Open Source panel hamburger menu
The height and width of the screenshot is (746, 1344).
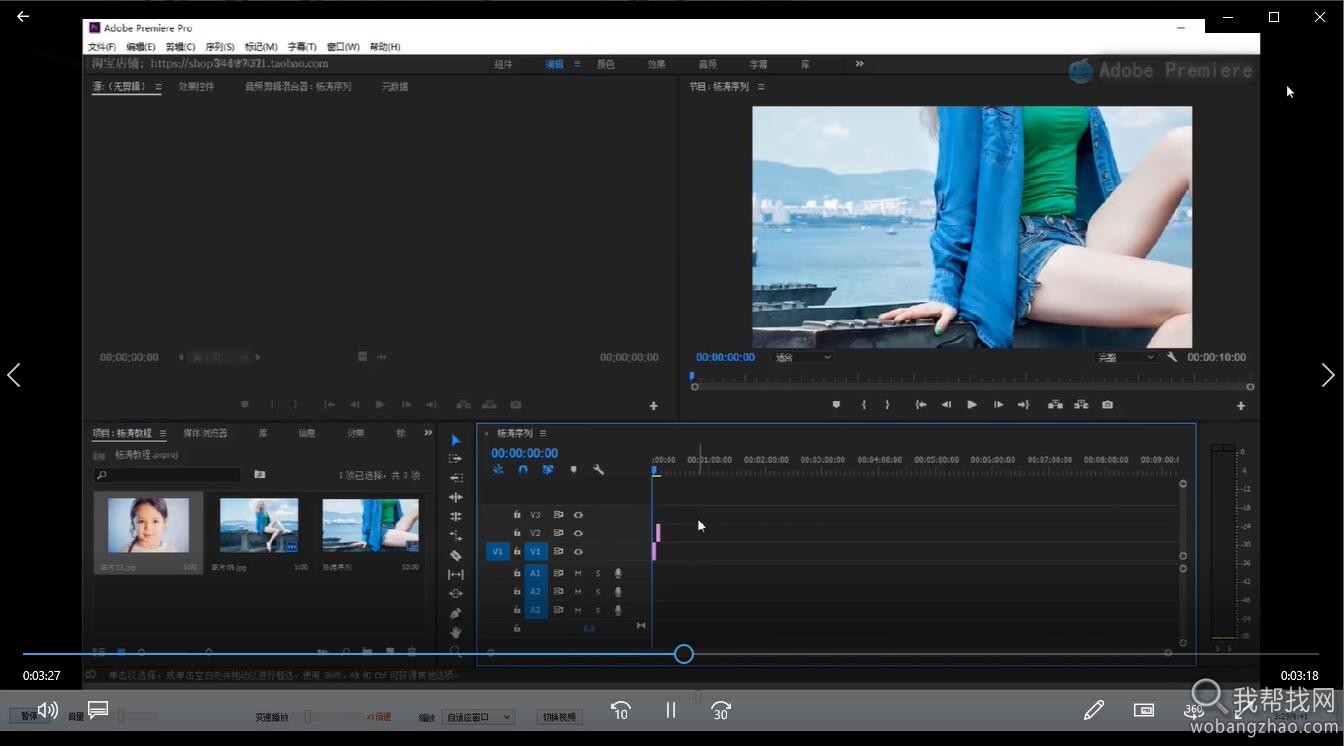pos(158,87)
